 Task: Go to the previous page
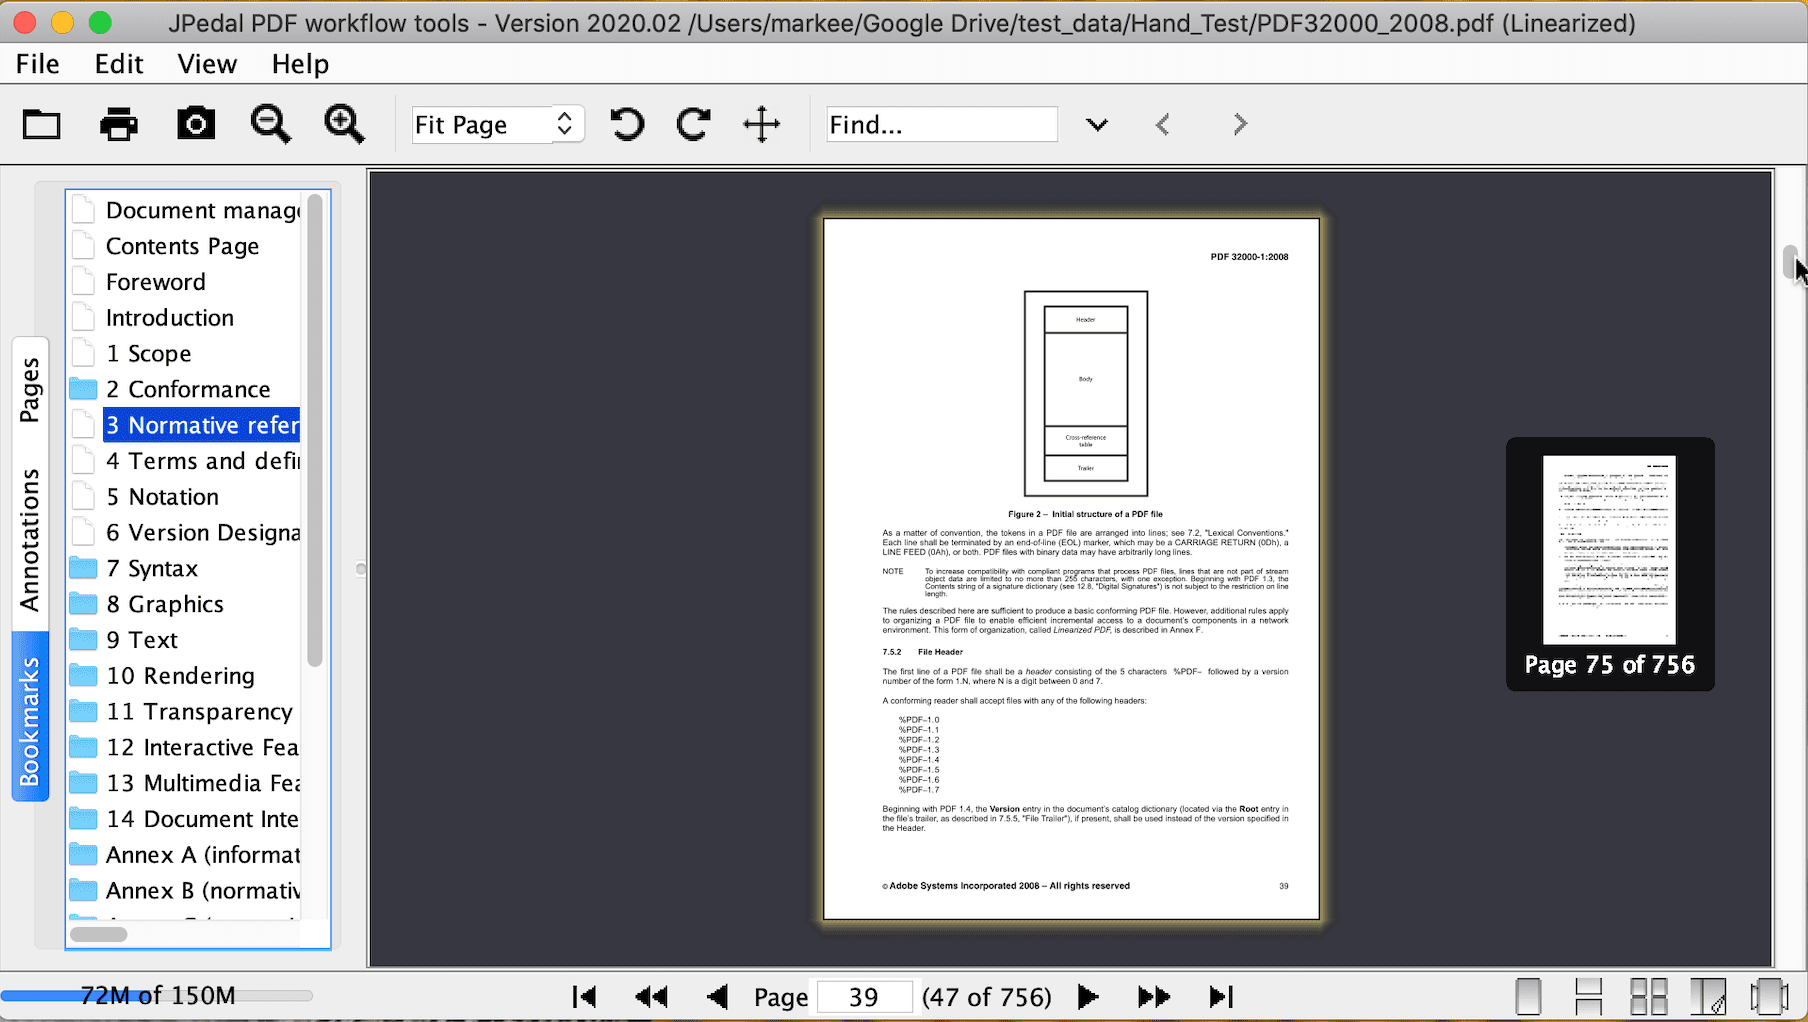click(x=717, y=996)
